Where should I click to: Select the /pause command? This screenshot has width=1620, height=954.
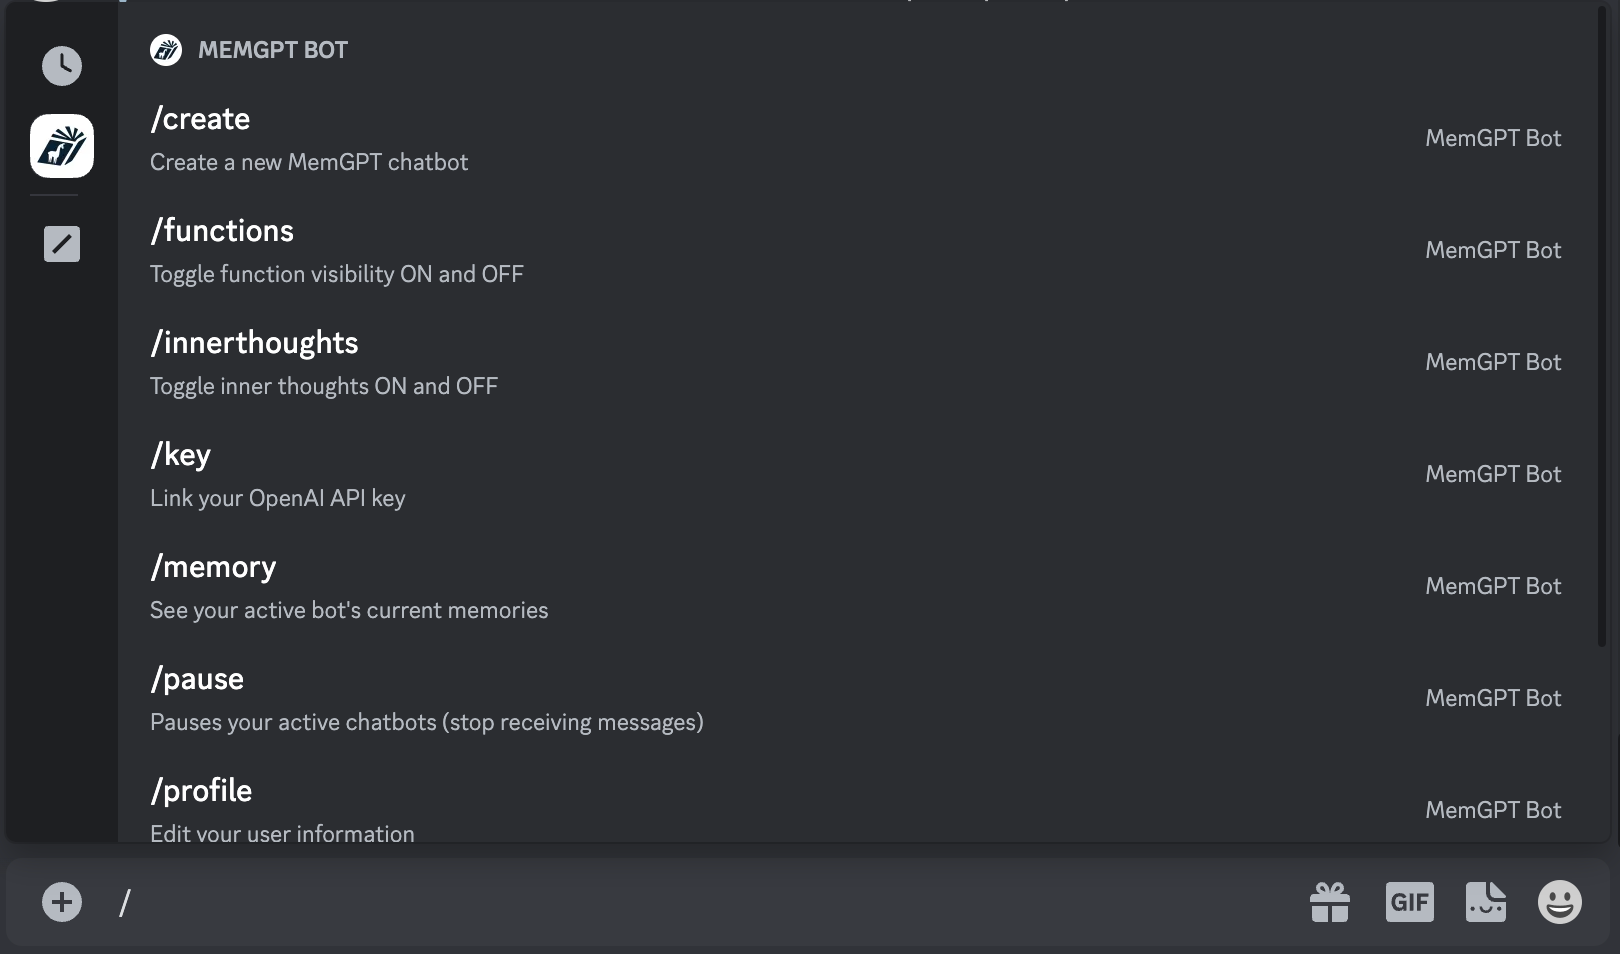[x=856, y=699]
